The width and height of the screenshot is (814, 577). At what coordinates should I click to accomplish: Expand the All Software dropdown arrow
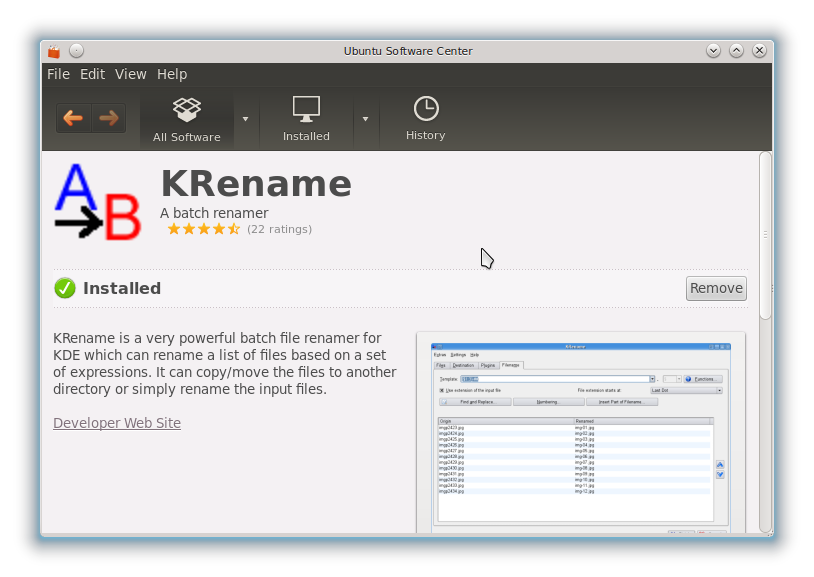(246, 119)
